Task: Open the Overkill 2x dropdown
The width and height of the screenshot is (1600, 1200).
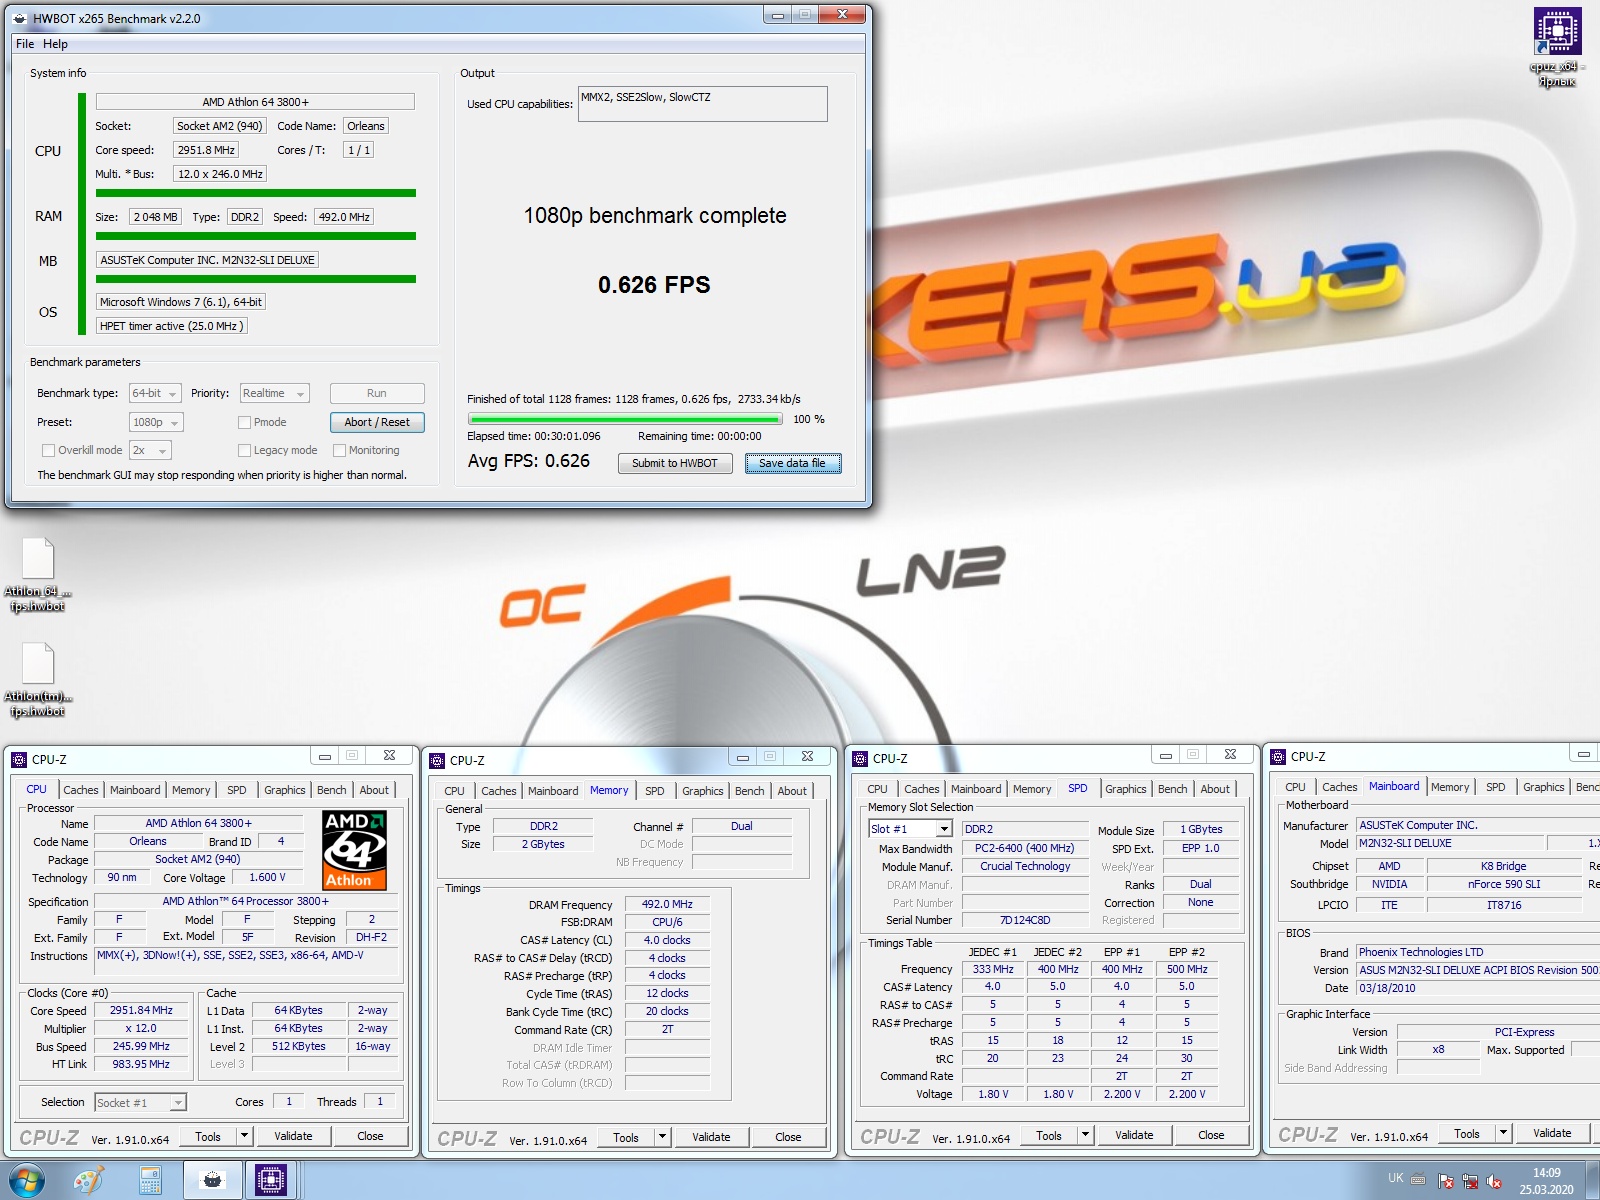Action: point(150,450)
